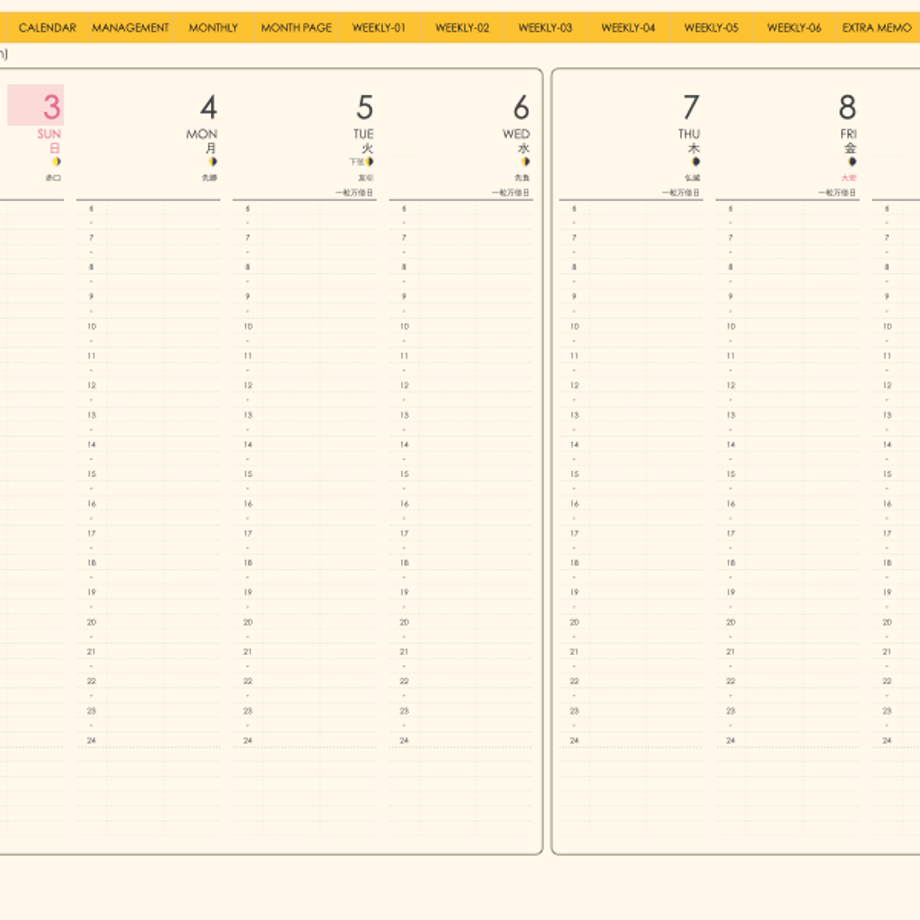Screen dimensions: 920x920
Task: Click the FRI day label
Action: 848,134
